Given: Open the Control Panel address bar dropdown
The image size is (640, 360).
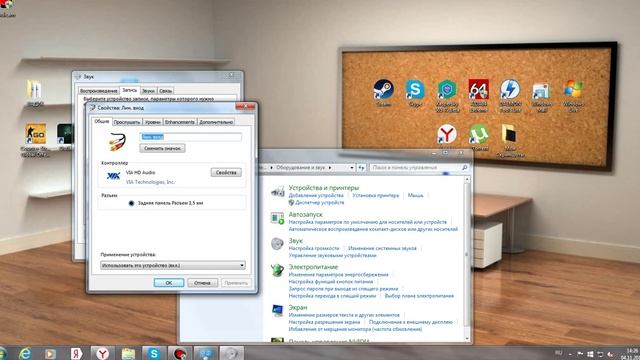Looking at the screenshot, I should point(351,167).
